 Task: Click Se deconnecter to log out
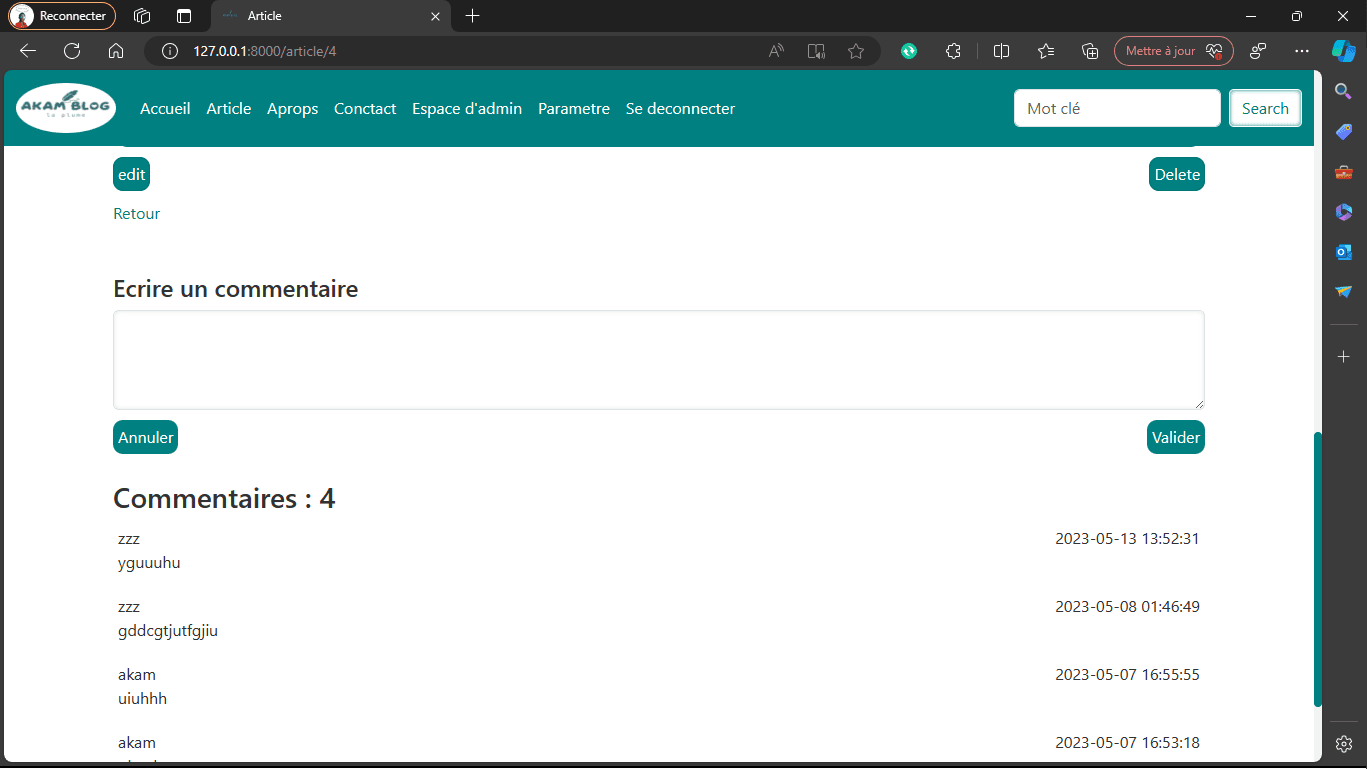coord(680,109)
